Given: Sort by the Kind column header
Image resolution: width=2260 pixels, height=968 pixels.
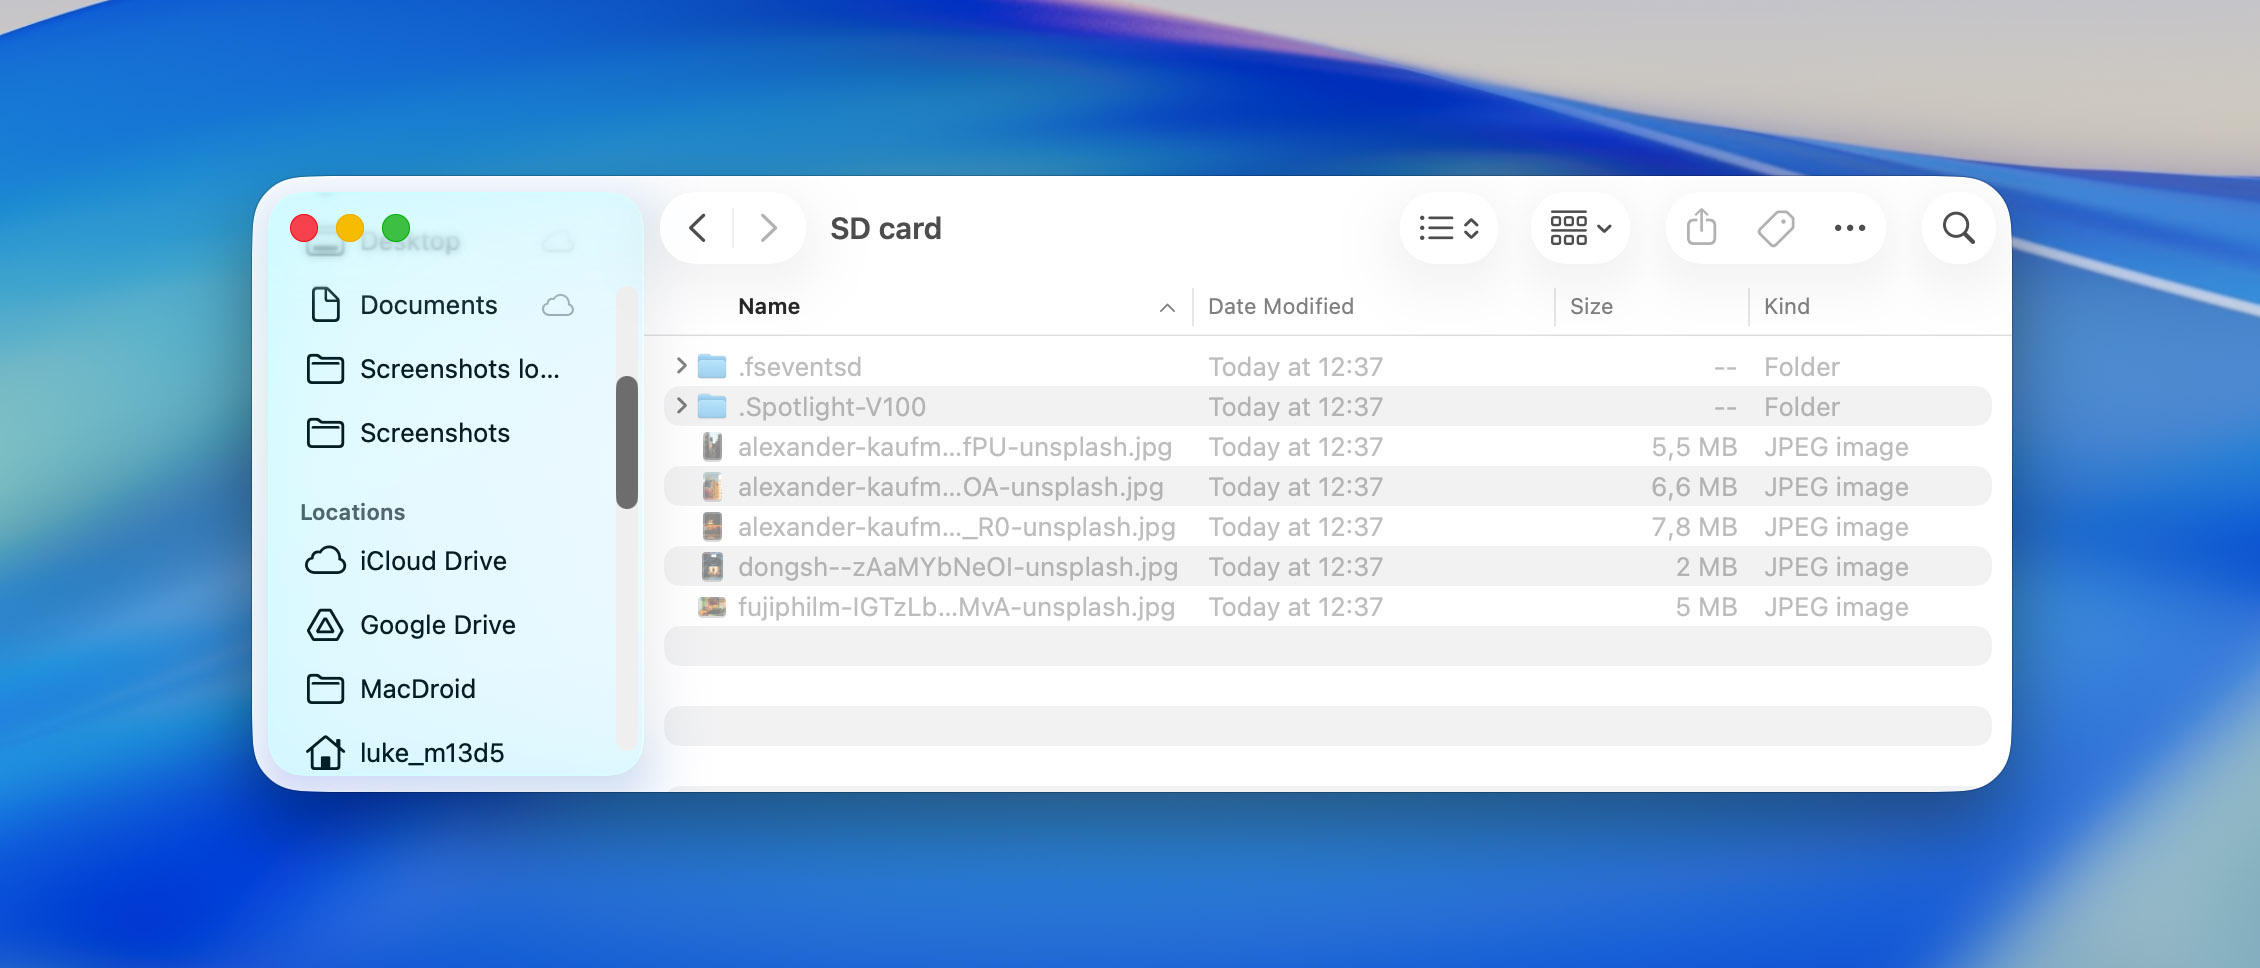Looking at the screenshot, I should pos(1786,306).
